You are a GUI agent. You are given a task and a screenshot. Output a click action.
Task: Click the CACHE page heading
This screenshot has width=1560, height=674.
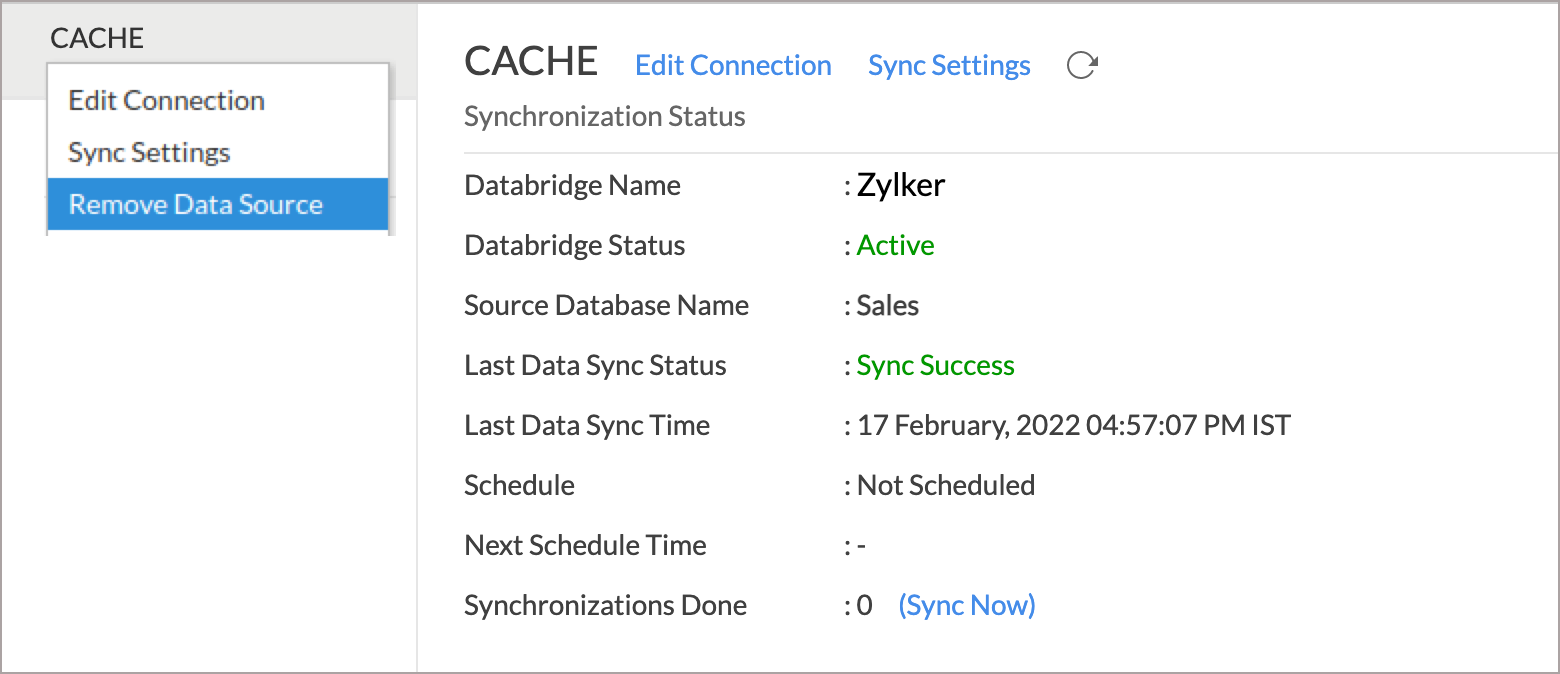point(531,62)
